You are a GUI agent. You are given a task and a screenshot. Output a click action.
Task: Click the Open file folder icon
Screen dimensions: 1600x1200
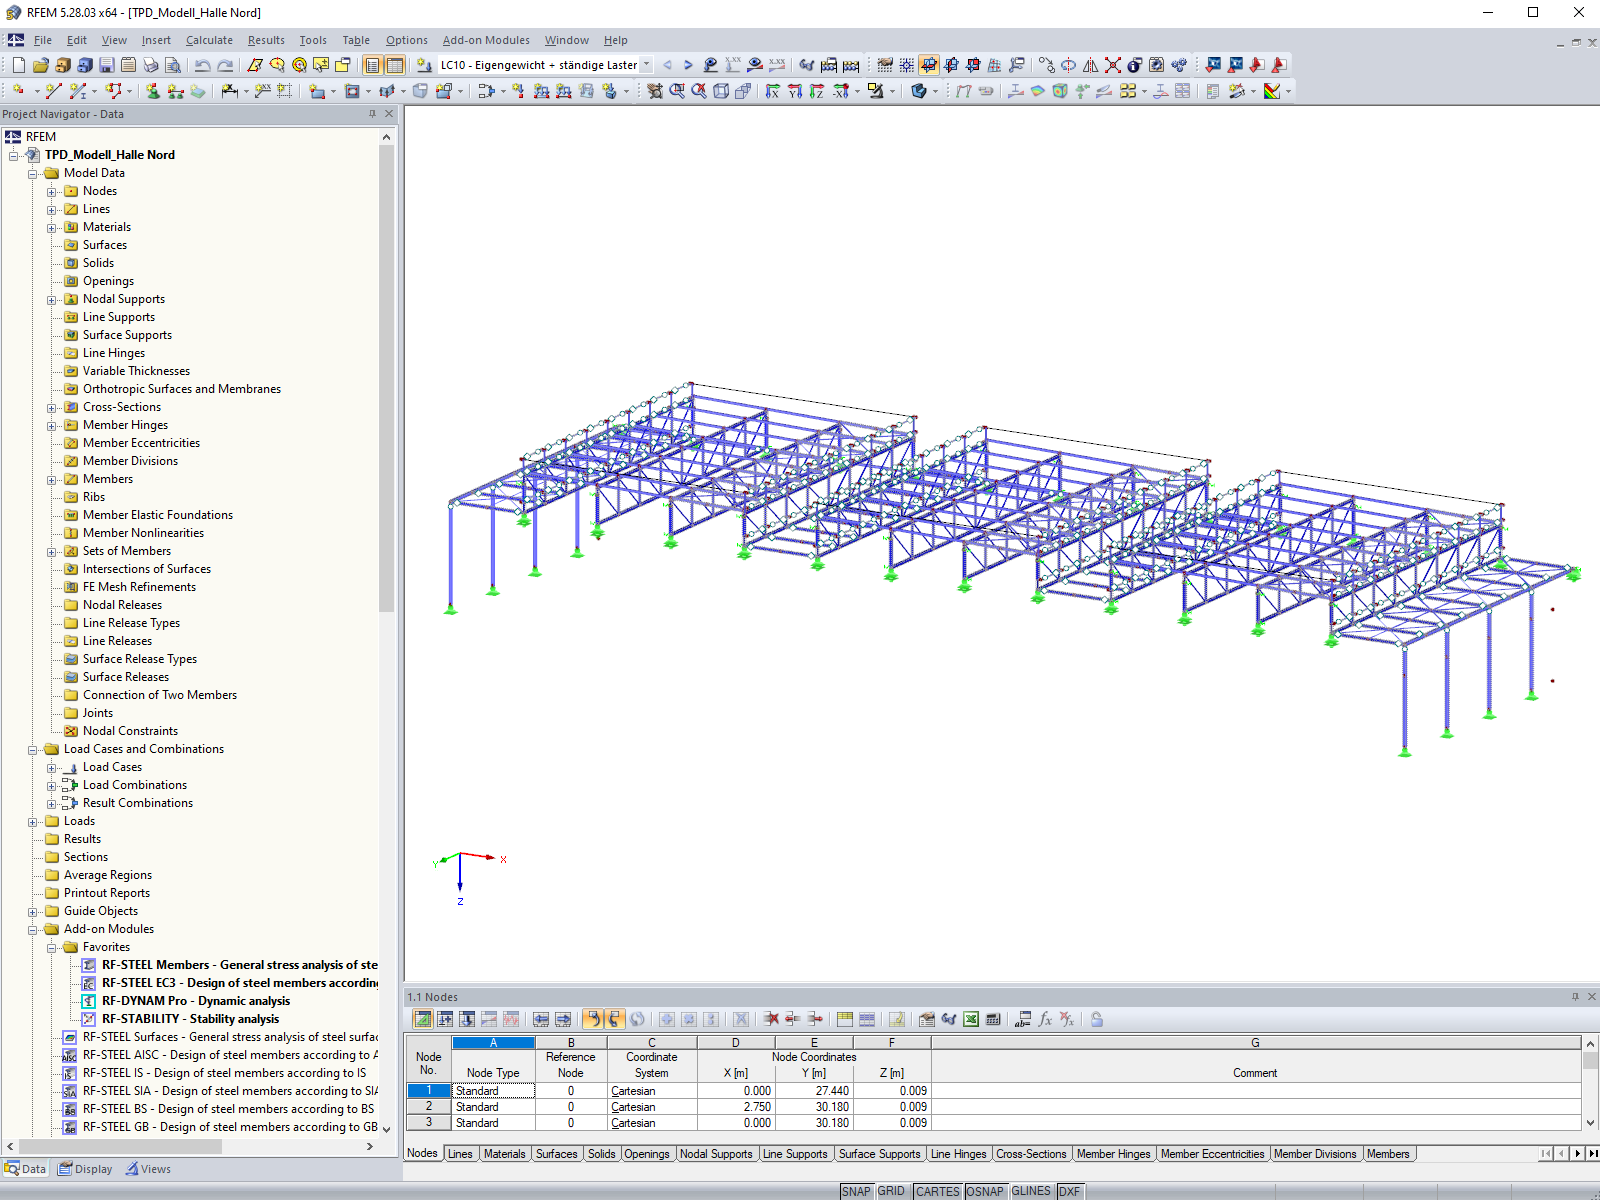40,65
